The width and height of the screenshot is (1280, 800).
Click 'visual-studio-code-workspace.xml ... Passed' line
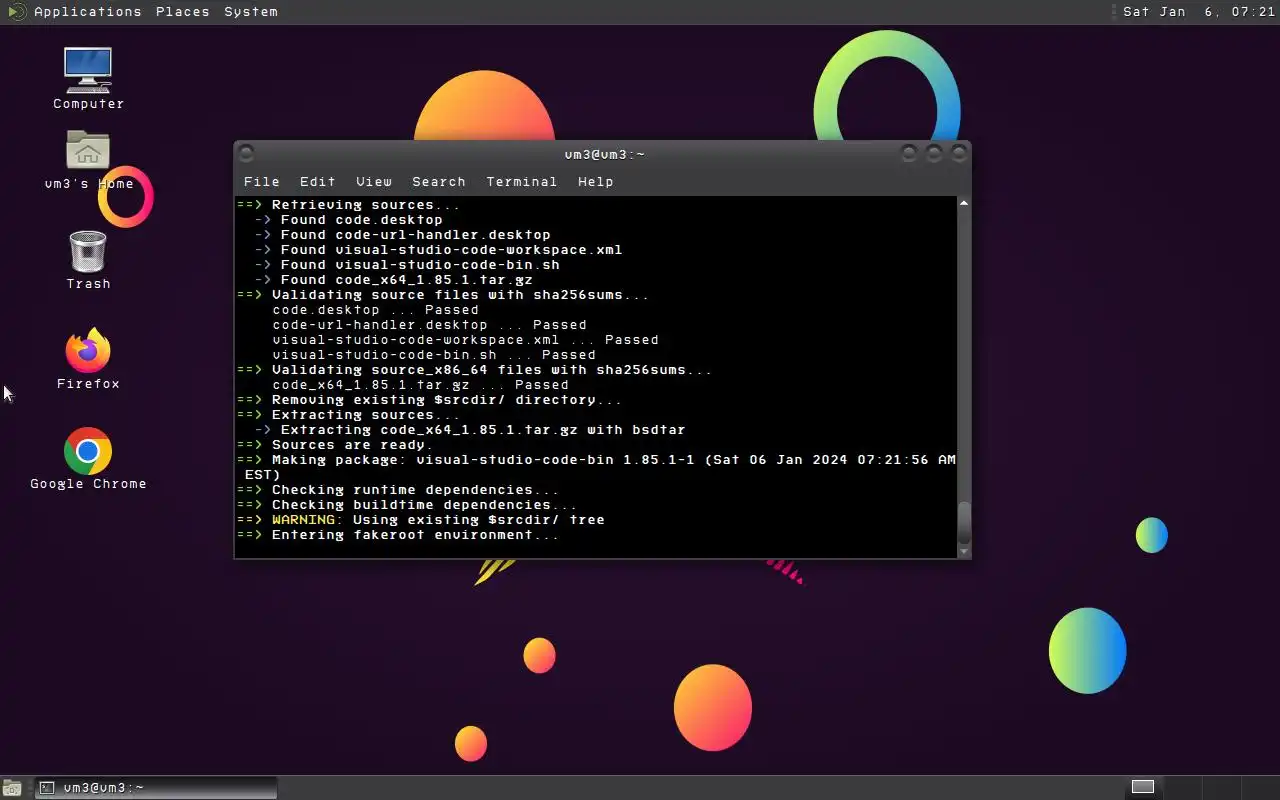pos(465,340)
